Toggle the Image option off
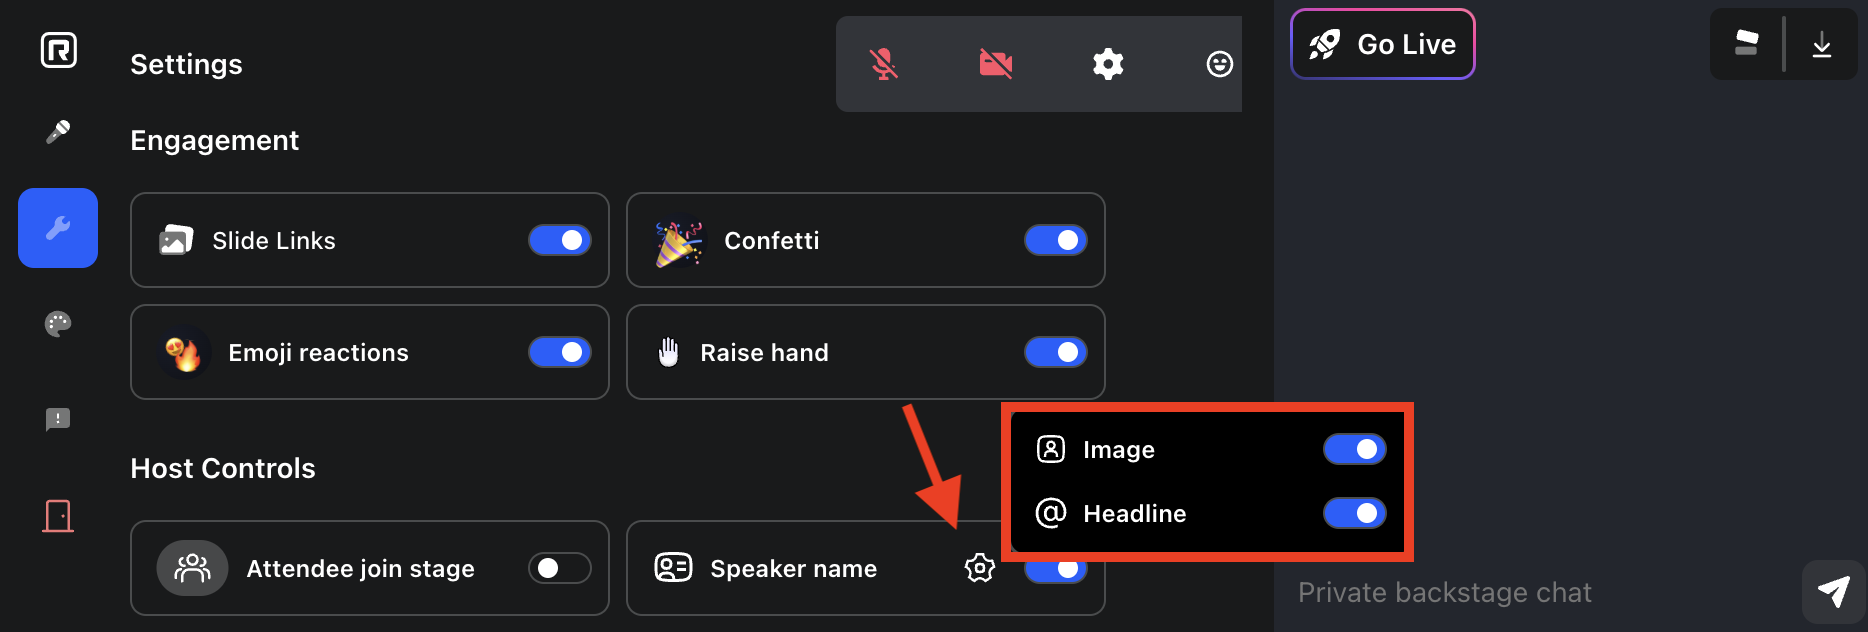Image resolution: width=1868 pixels, height=632 pixels. pos(1355,449)
